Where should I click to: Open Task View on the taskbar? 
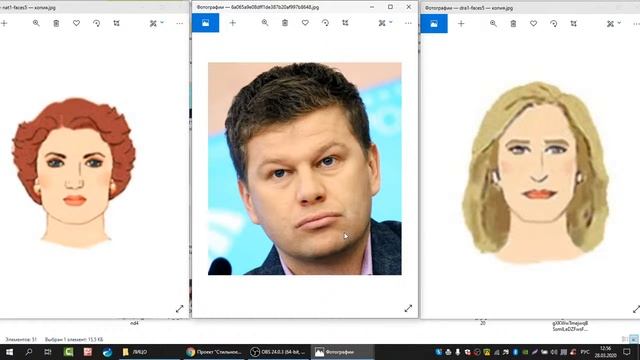click(48, 352)
